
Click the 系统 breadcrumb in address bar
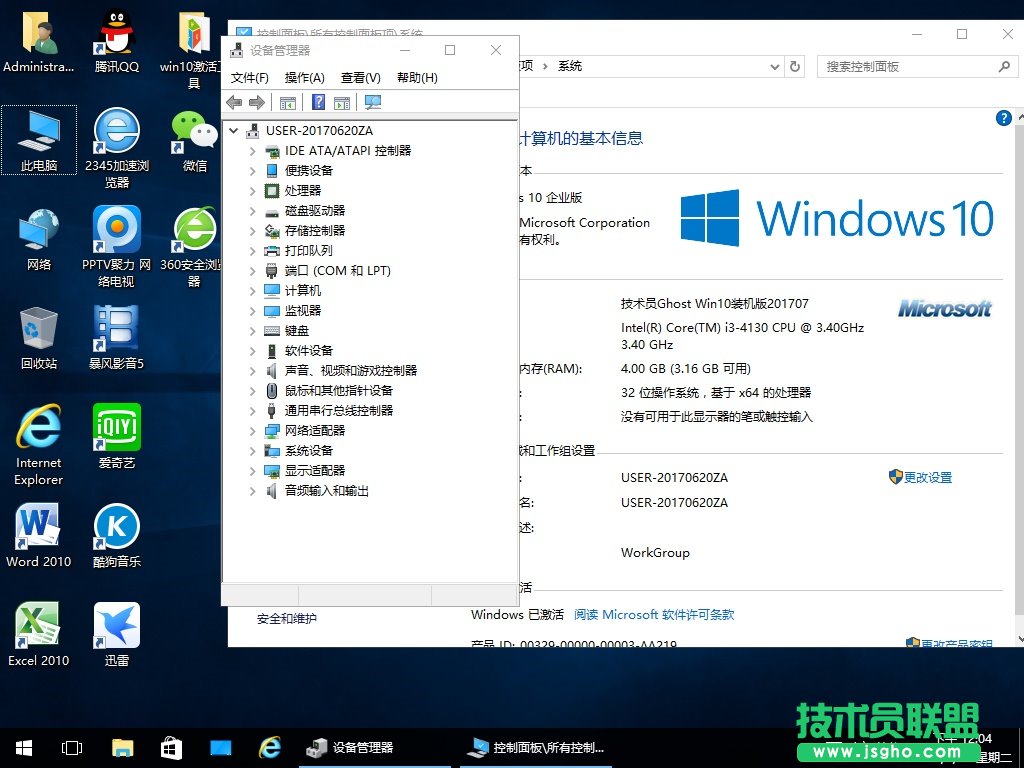[x=569, y=66]
